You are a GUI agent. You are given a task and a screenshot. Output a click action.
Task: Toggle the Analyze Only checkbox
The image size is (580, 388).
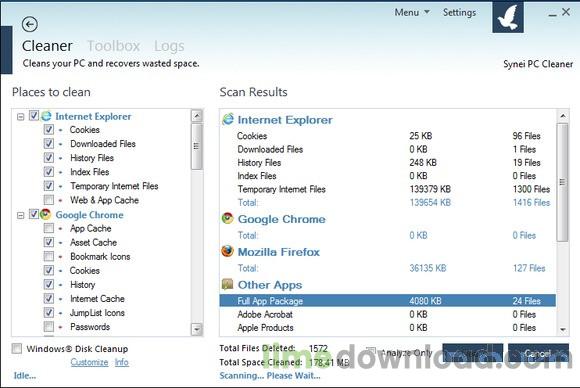coord(371,351)
